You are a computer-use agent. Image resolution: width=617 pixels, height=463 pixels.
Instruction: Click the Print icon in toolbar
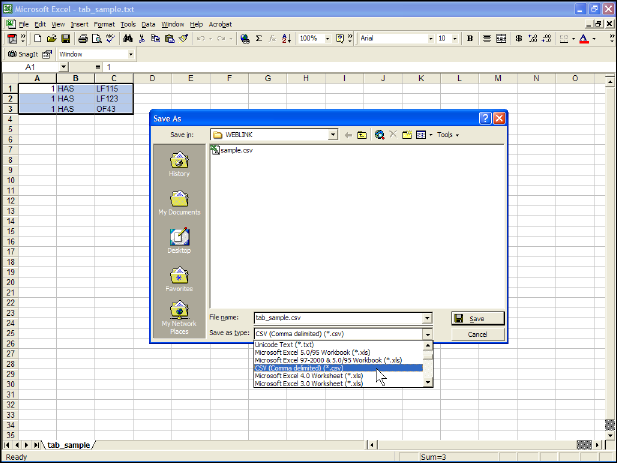tap(83, 39)
